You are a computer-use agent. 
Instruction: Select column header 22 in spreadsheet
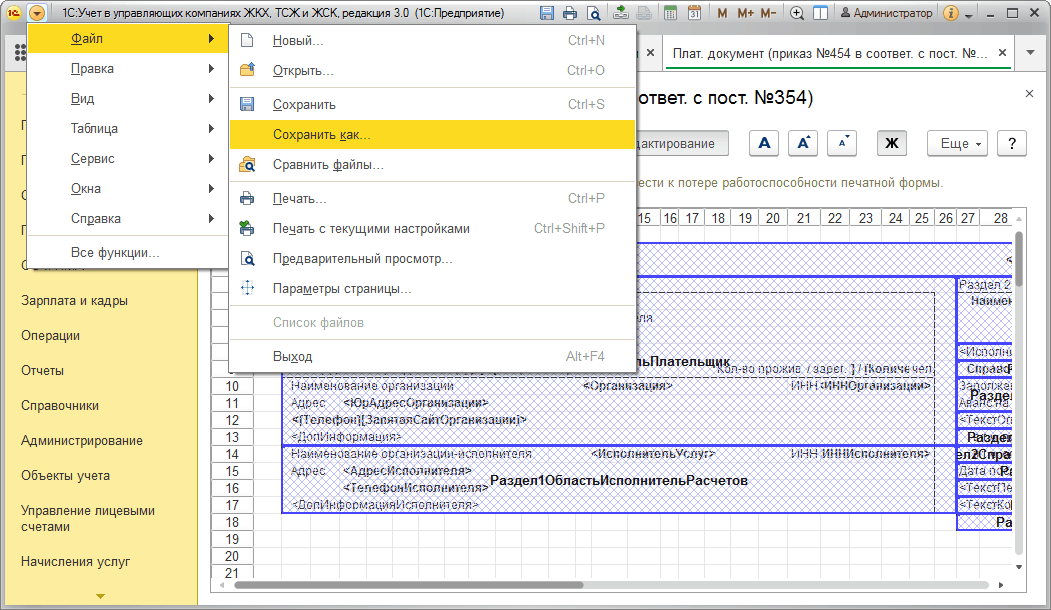click(834, 218)
